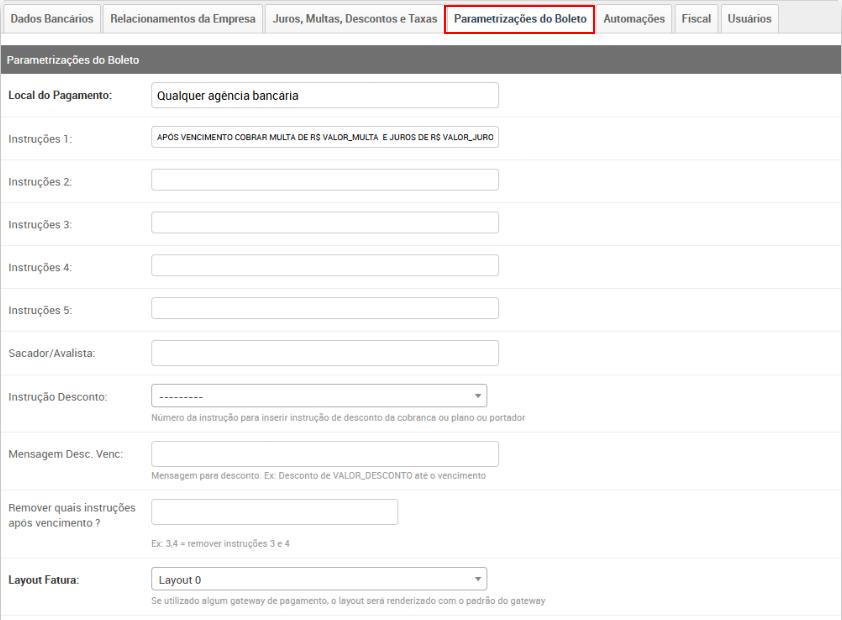842x620 pixels.
Task: Click the Sacador/Avalista input field
Action: pos(325,353)
